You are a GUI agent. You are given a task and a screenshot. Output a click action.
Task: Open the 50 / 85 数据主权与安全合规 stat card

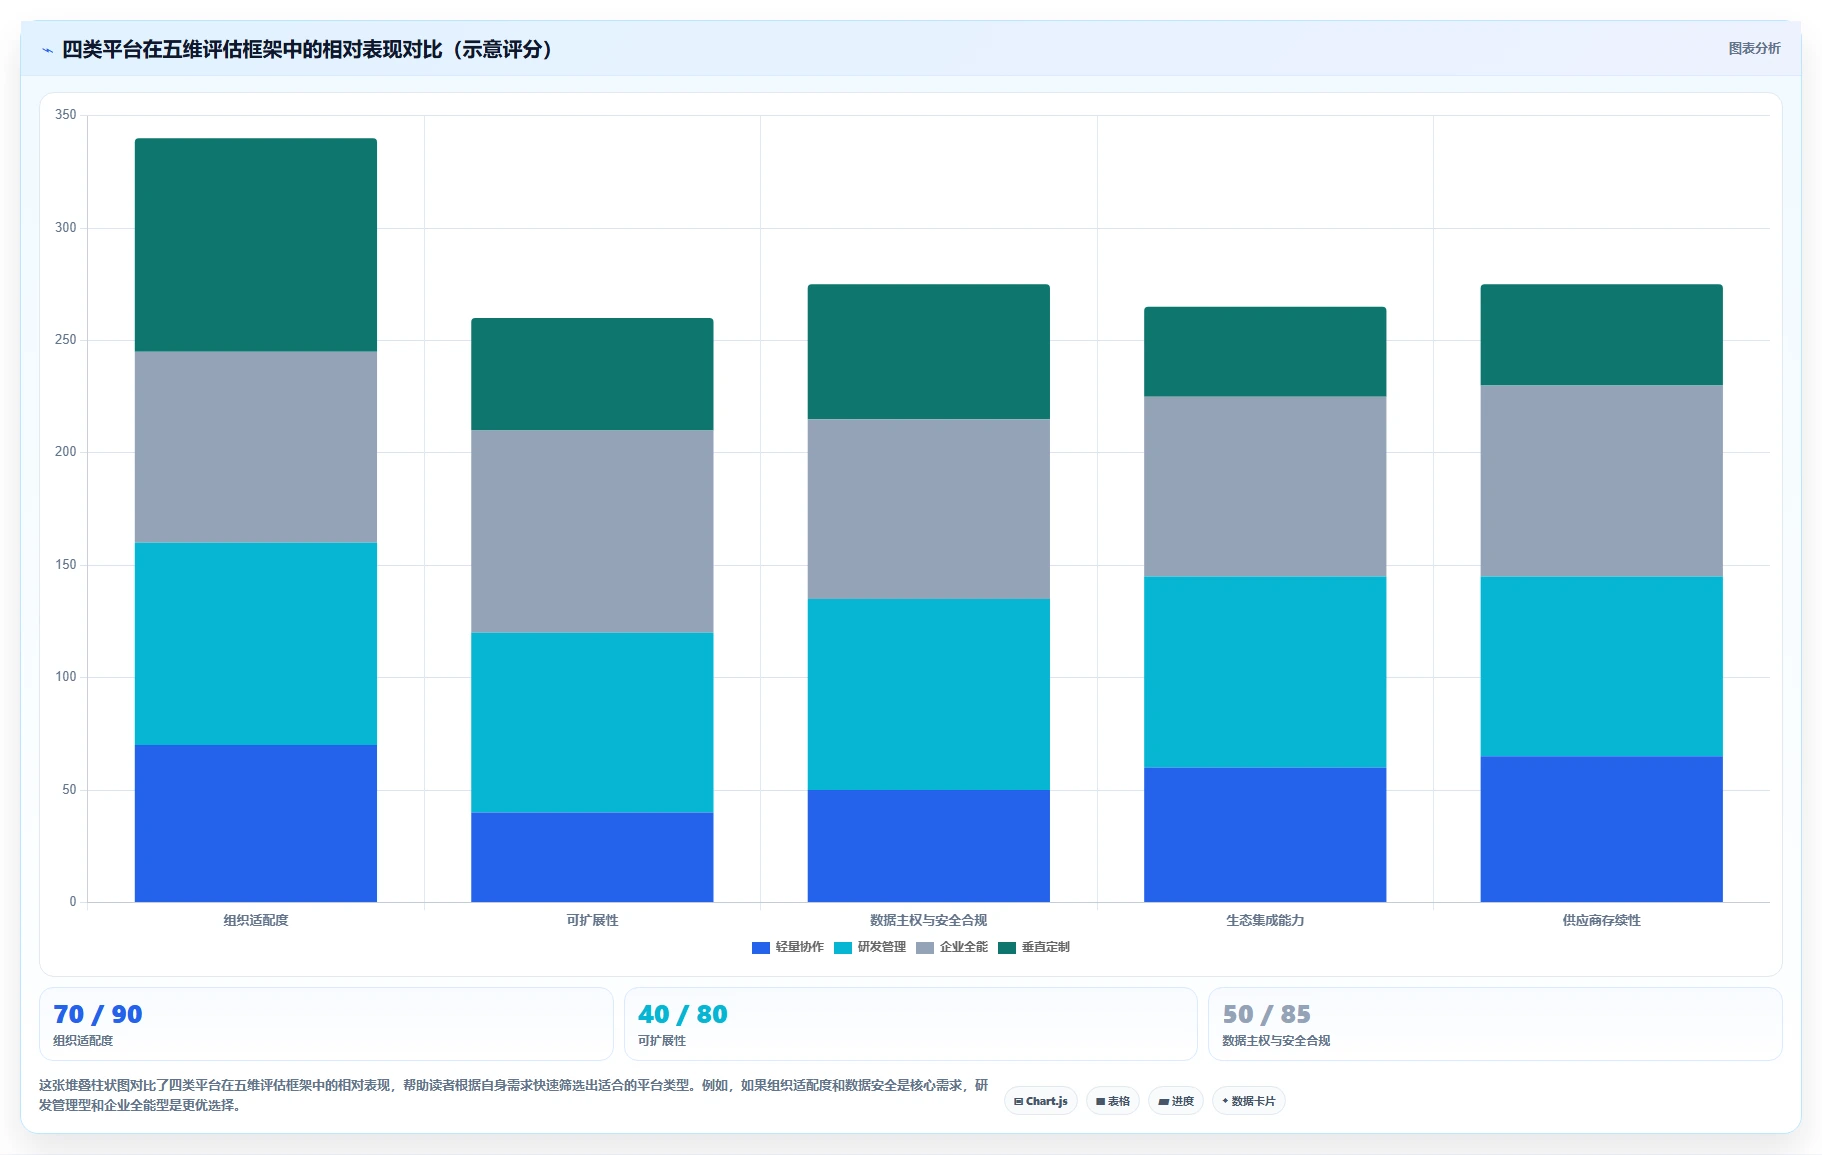coord(1495,1024)
